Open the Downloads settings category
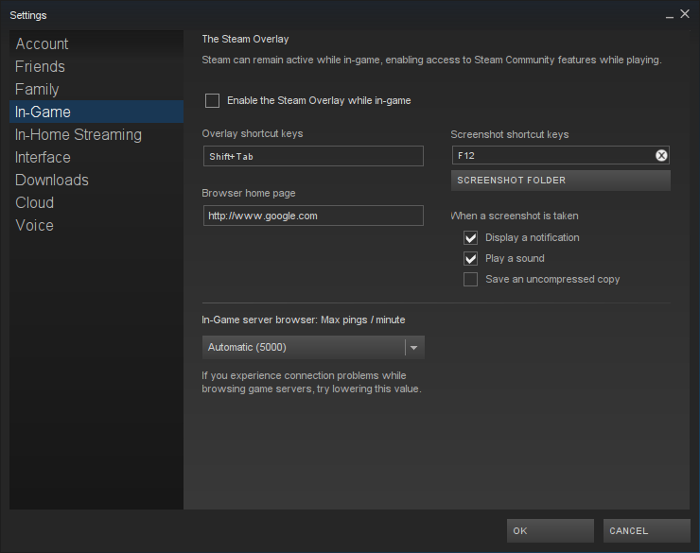Image resolution: width=700 pixels, height=553 pixels. 96,180
